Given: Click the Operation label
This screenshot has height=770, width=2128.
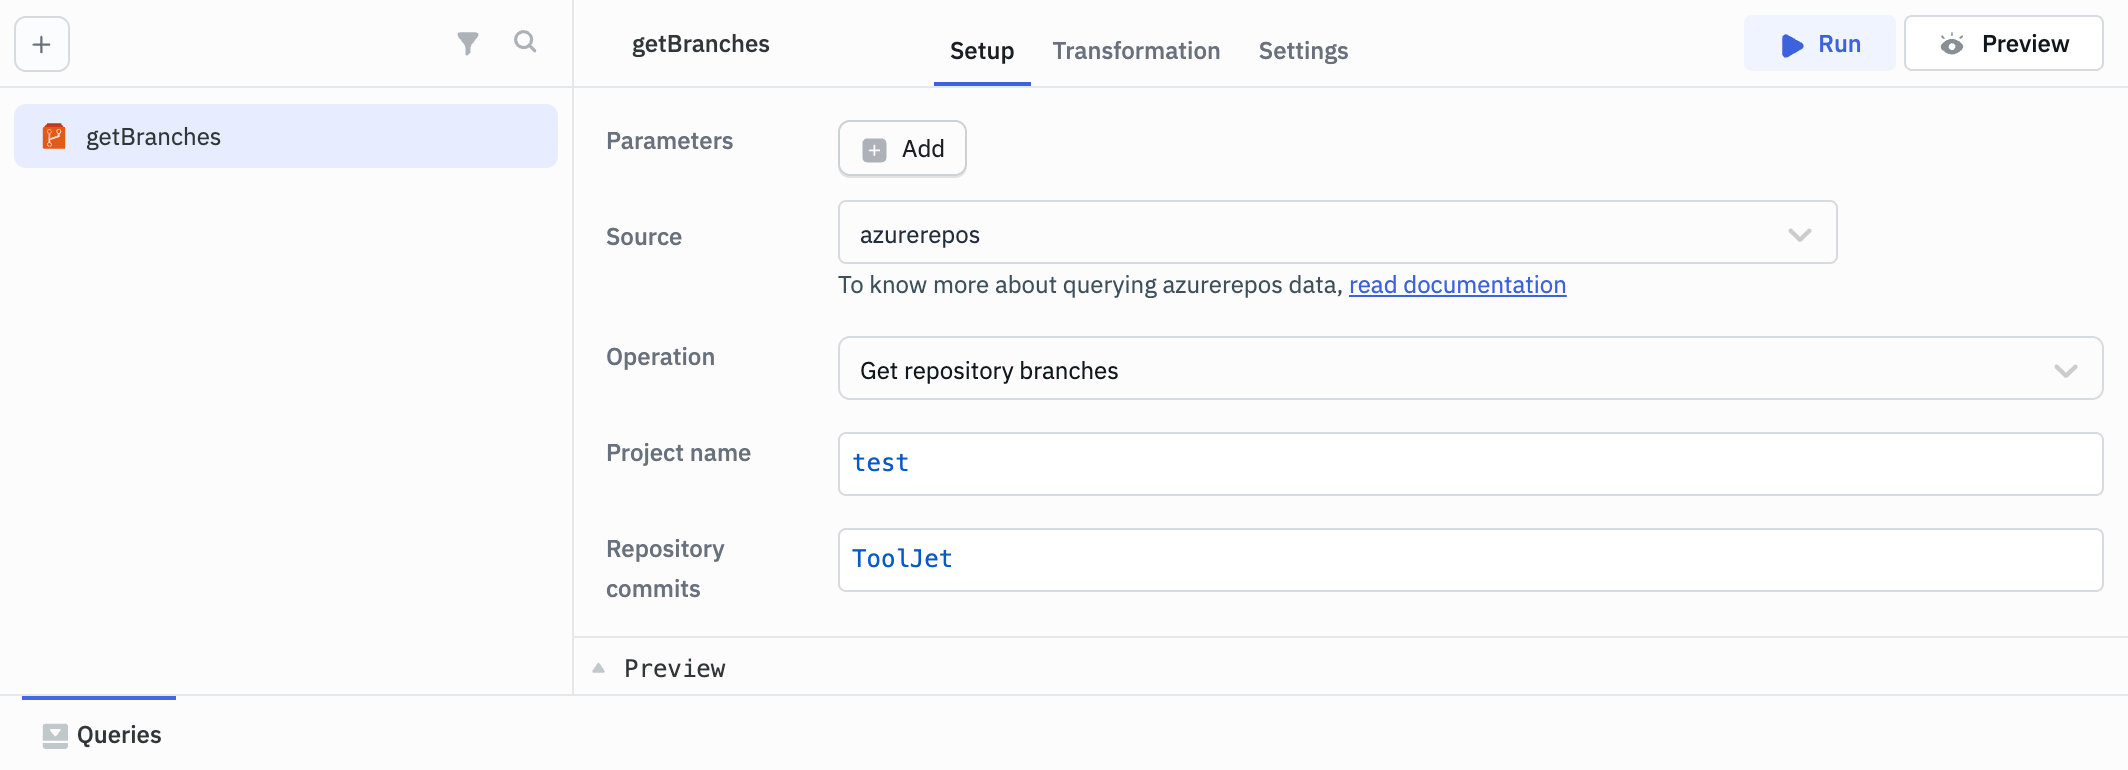Looking at the screenshot, I should tap(660, 357).
